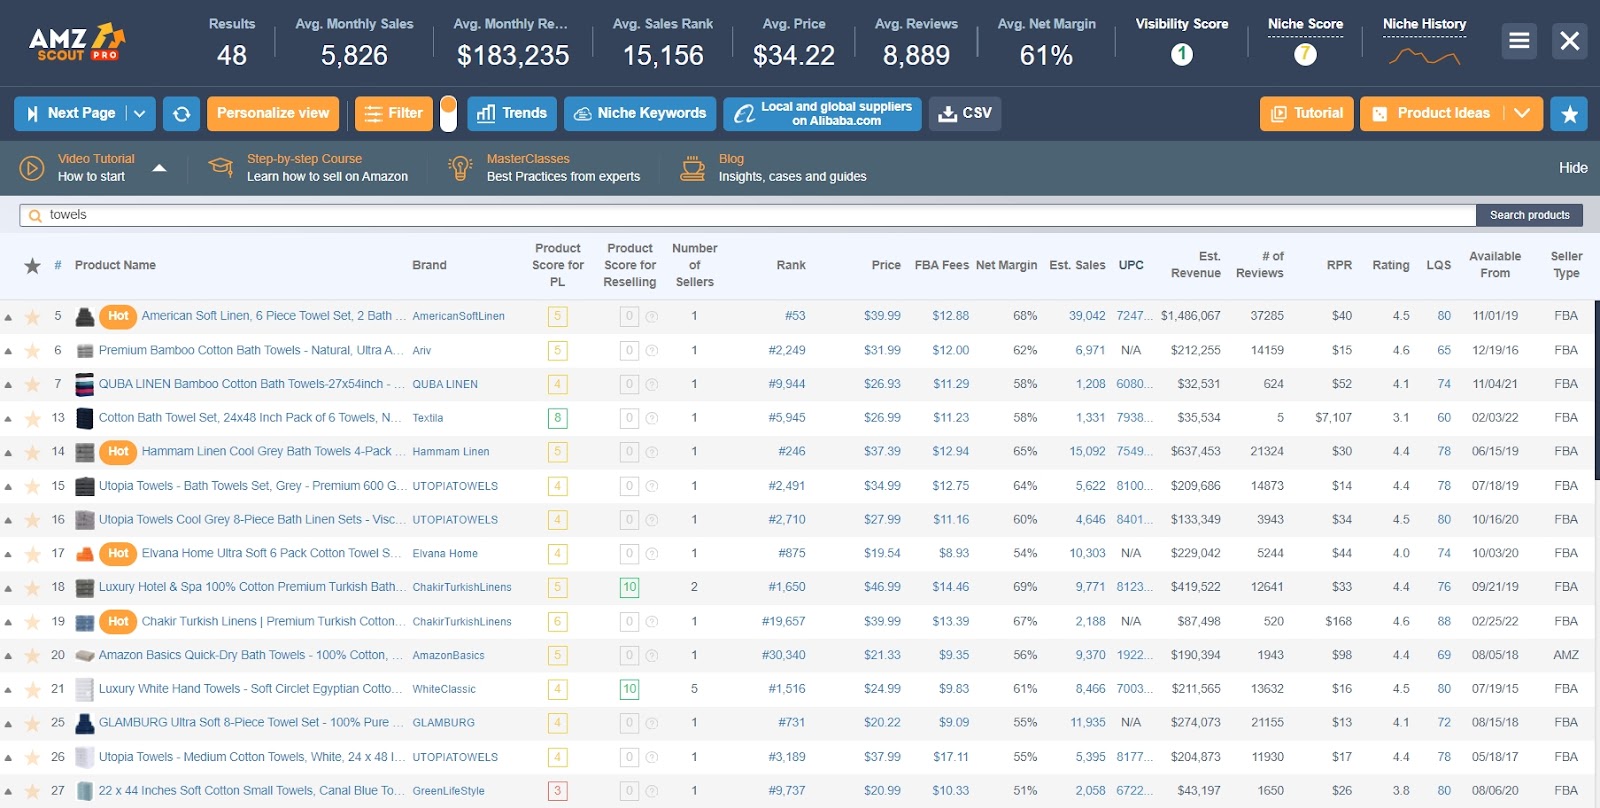
Task: Open Niche Keywords button
Action: click(640, 114)
